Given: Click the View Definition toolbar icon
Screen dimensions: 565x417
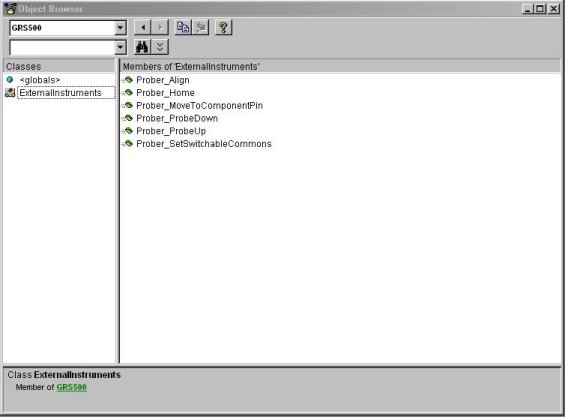Looking at the screenshot, I should pyautogui.click(x=200, y=27).
